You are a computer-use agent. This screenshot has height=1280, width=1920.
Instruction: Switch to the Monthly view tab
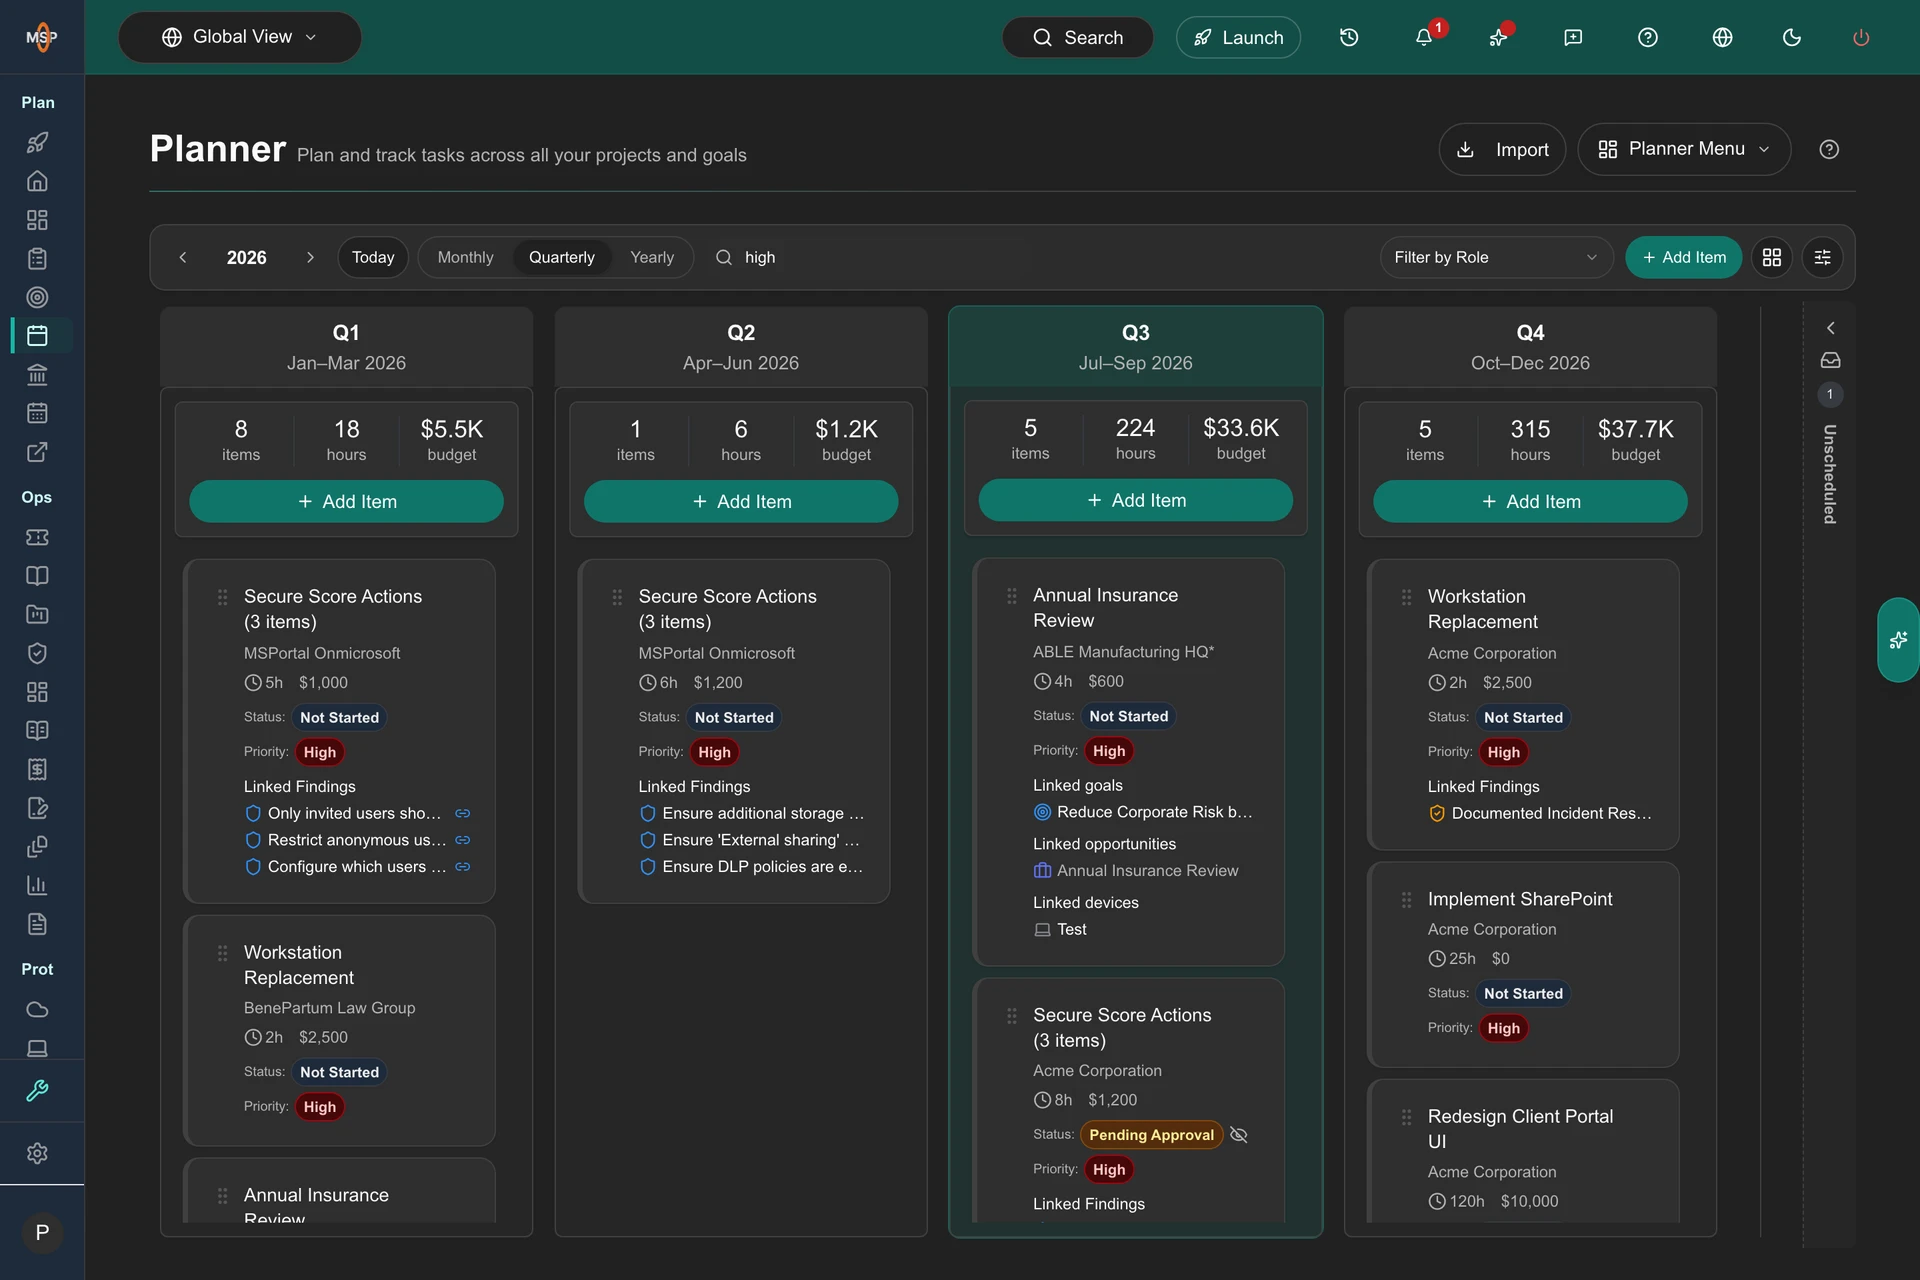[465, 257]
